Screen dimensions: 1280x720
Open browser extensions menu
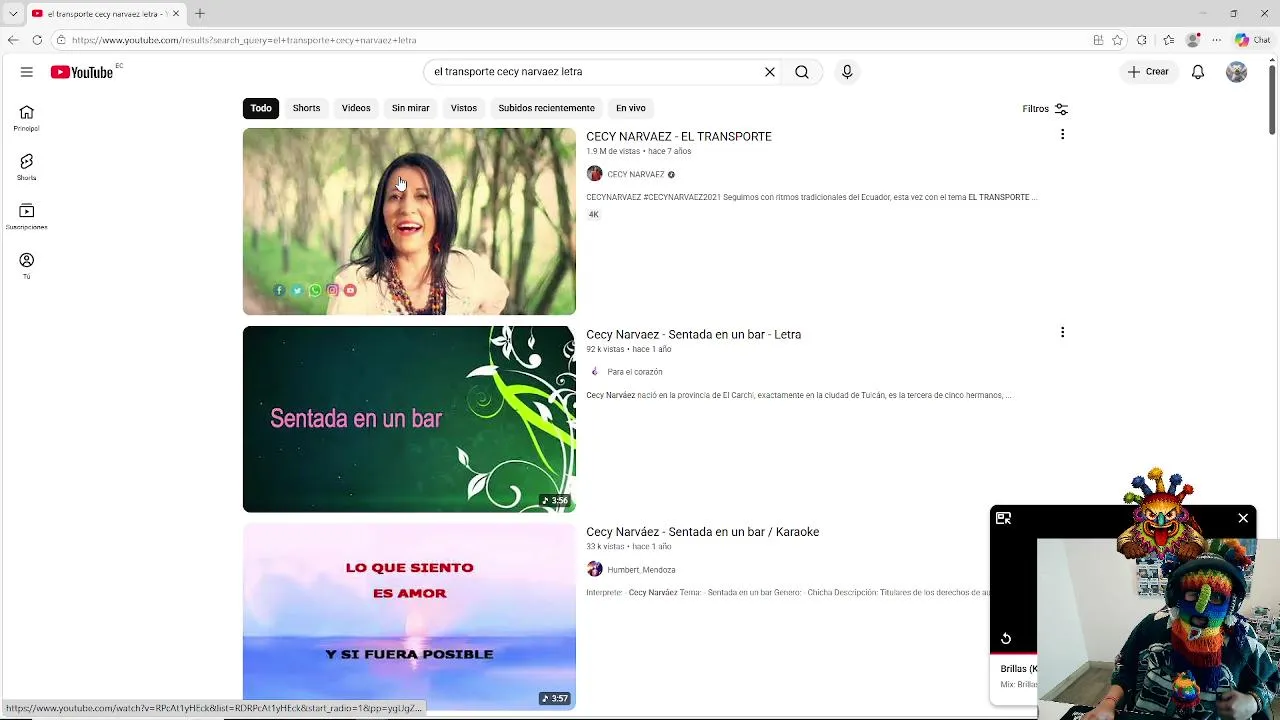(1142, 40)
